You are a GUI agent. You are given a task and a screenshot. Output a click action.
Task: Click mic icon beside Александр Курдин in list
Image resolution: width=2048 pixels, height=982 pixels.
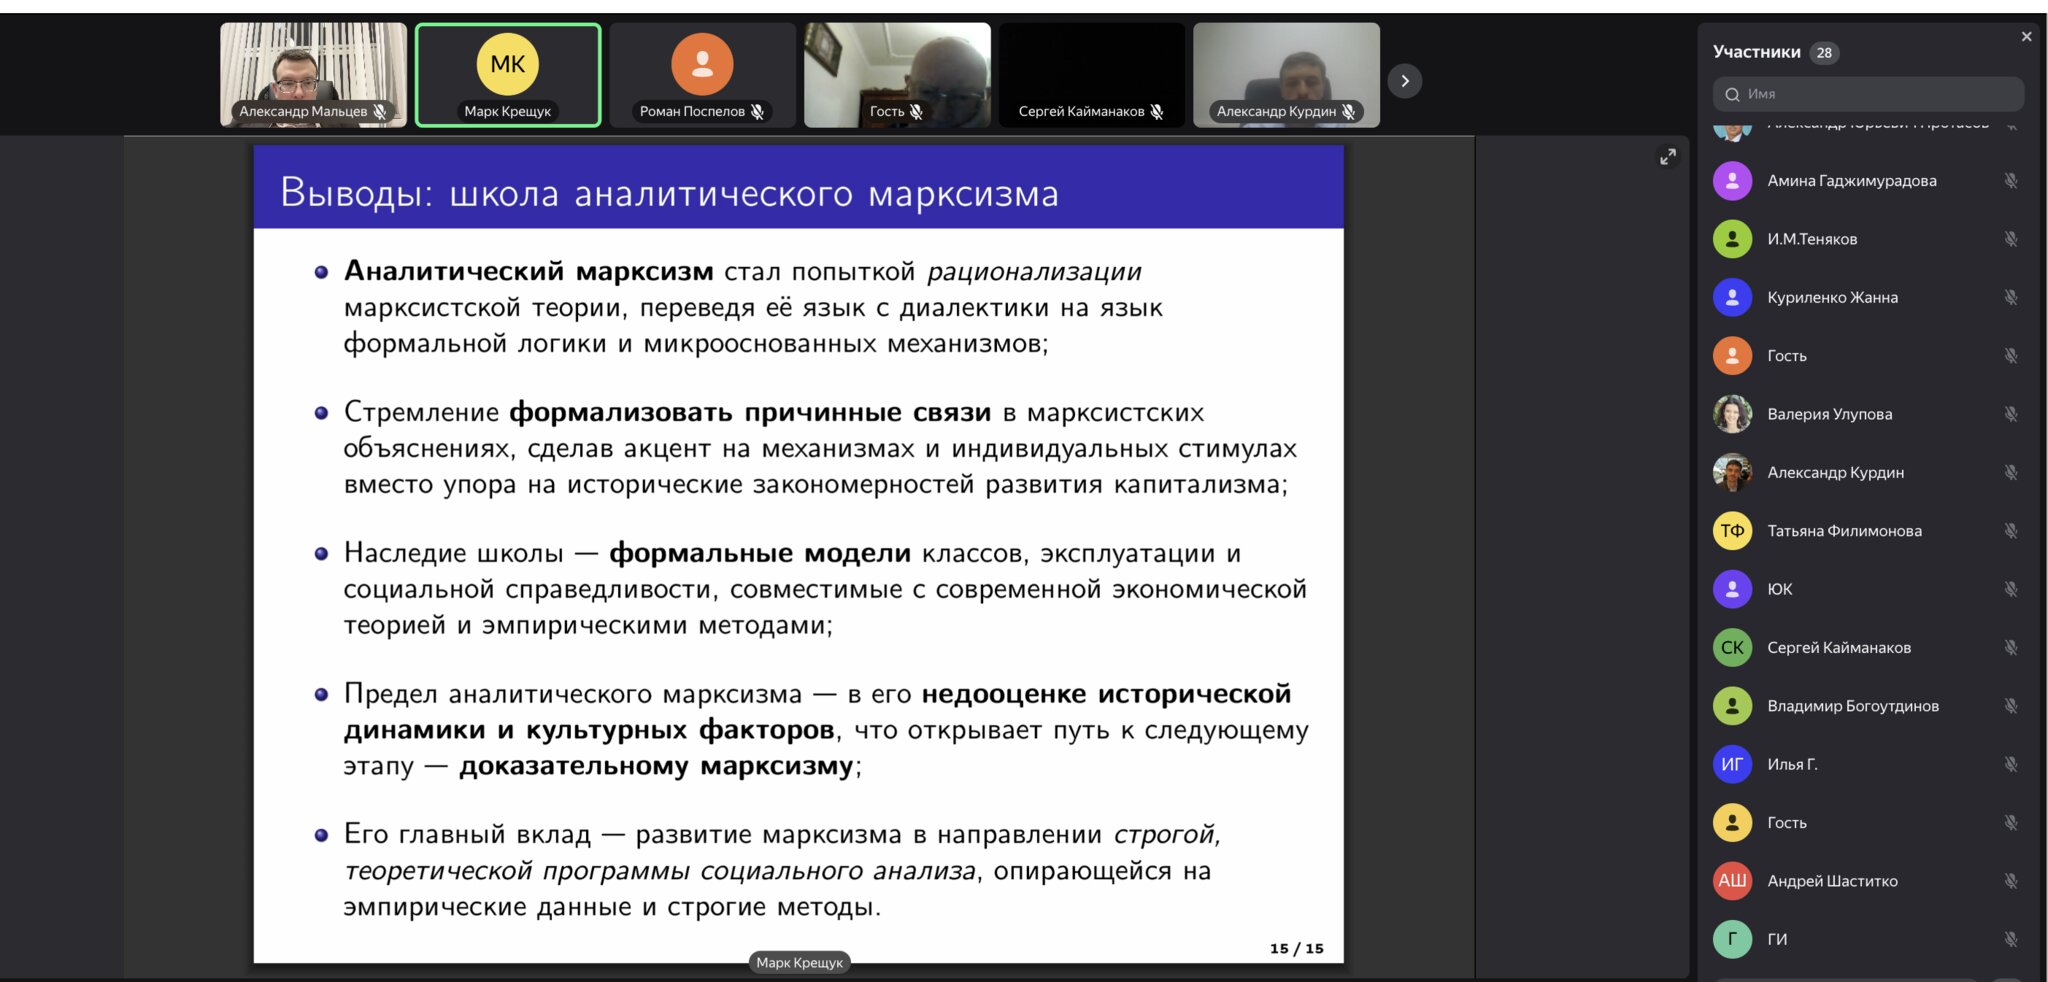coord(2011,472)
